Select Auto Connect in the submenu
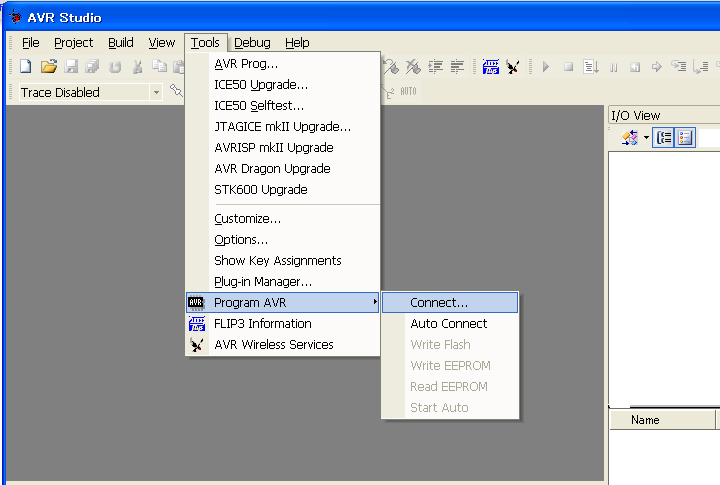 (450, 324)
